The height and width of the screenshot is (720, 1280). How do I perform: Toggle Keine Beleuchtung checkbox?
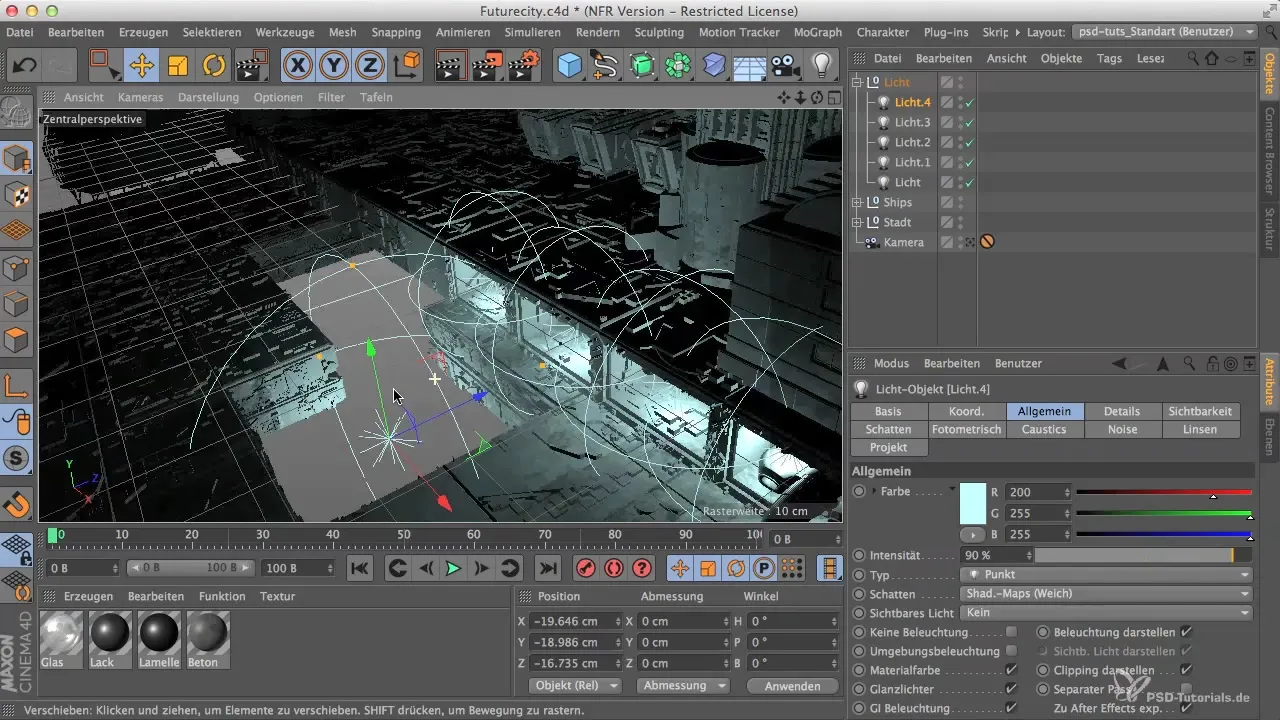click(x=1011, y=632)
